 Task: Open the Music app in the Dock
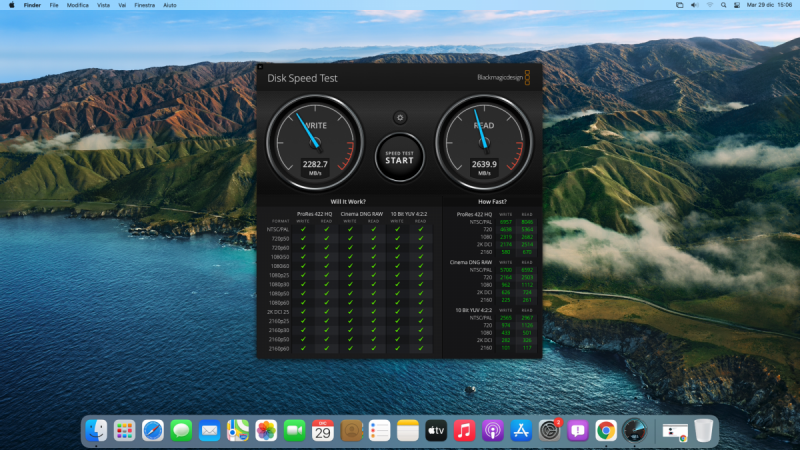click(x=464, y=431)
